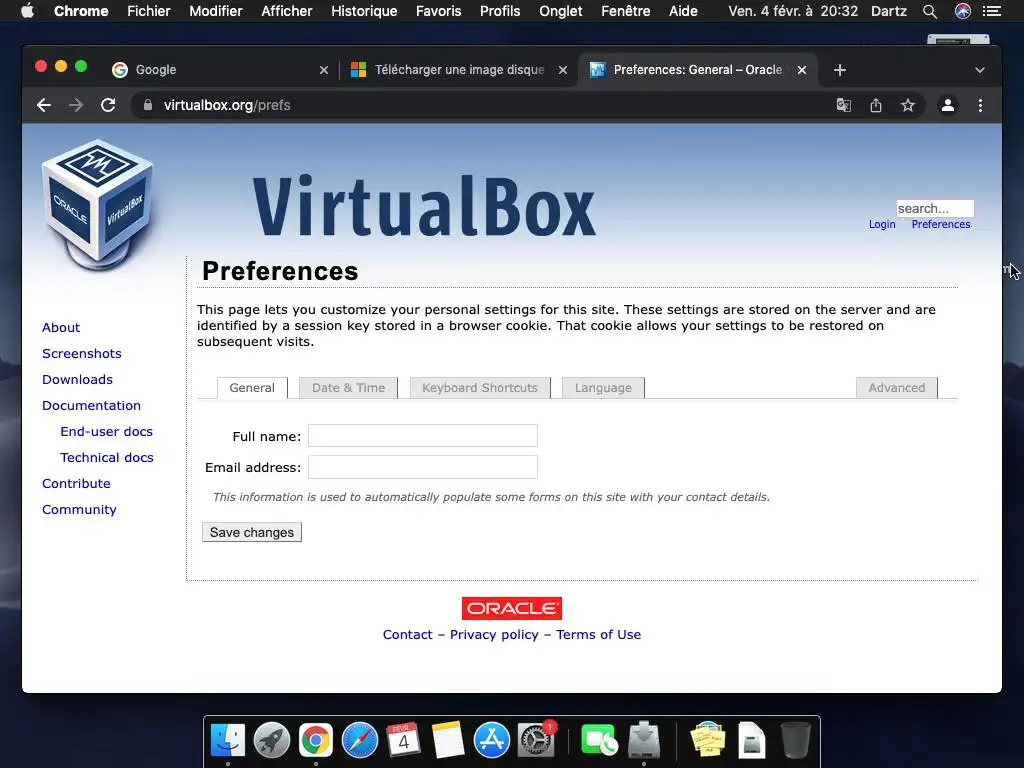Select the Date & Time preferences tab
Image resolution: width=1024 pixels, height=768 pixels.
coord(348,388)
